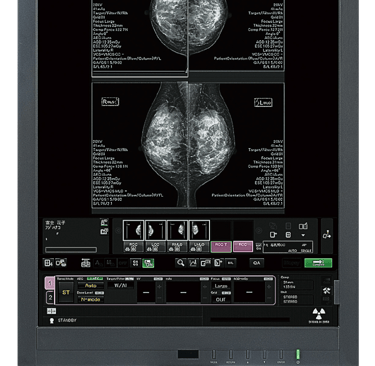Click the view selection field beside pink buttons
The width and height of the screenshot is (375, 366).
click(288, 247)
